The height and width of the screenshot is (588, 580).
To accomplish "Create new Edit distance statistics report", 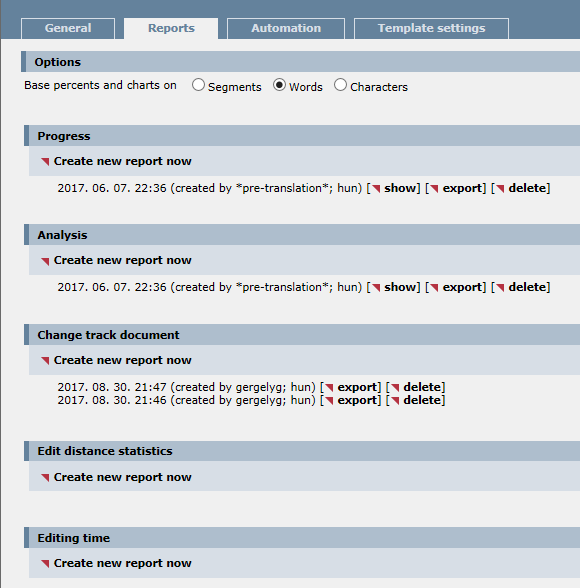I will tap(122, 477).
